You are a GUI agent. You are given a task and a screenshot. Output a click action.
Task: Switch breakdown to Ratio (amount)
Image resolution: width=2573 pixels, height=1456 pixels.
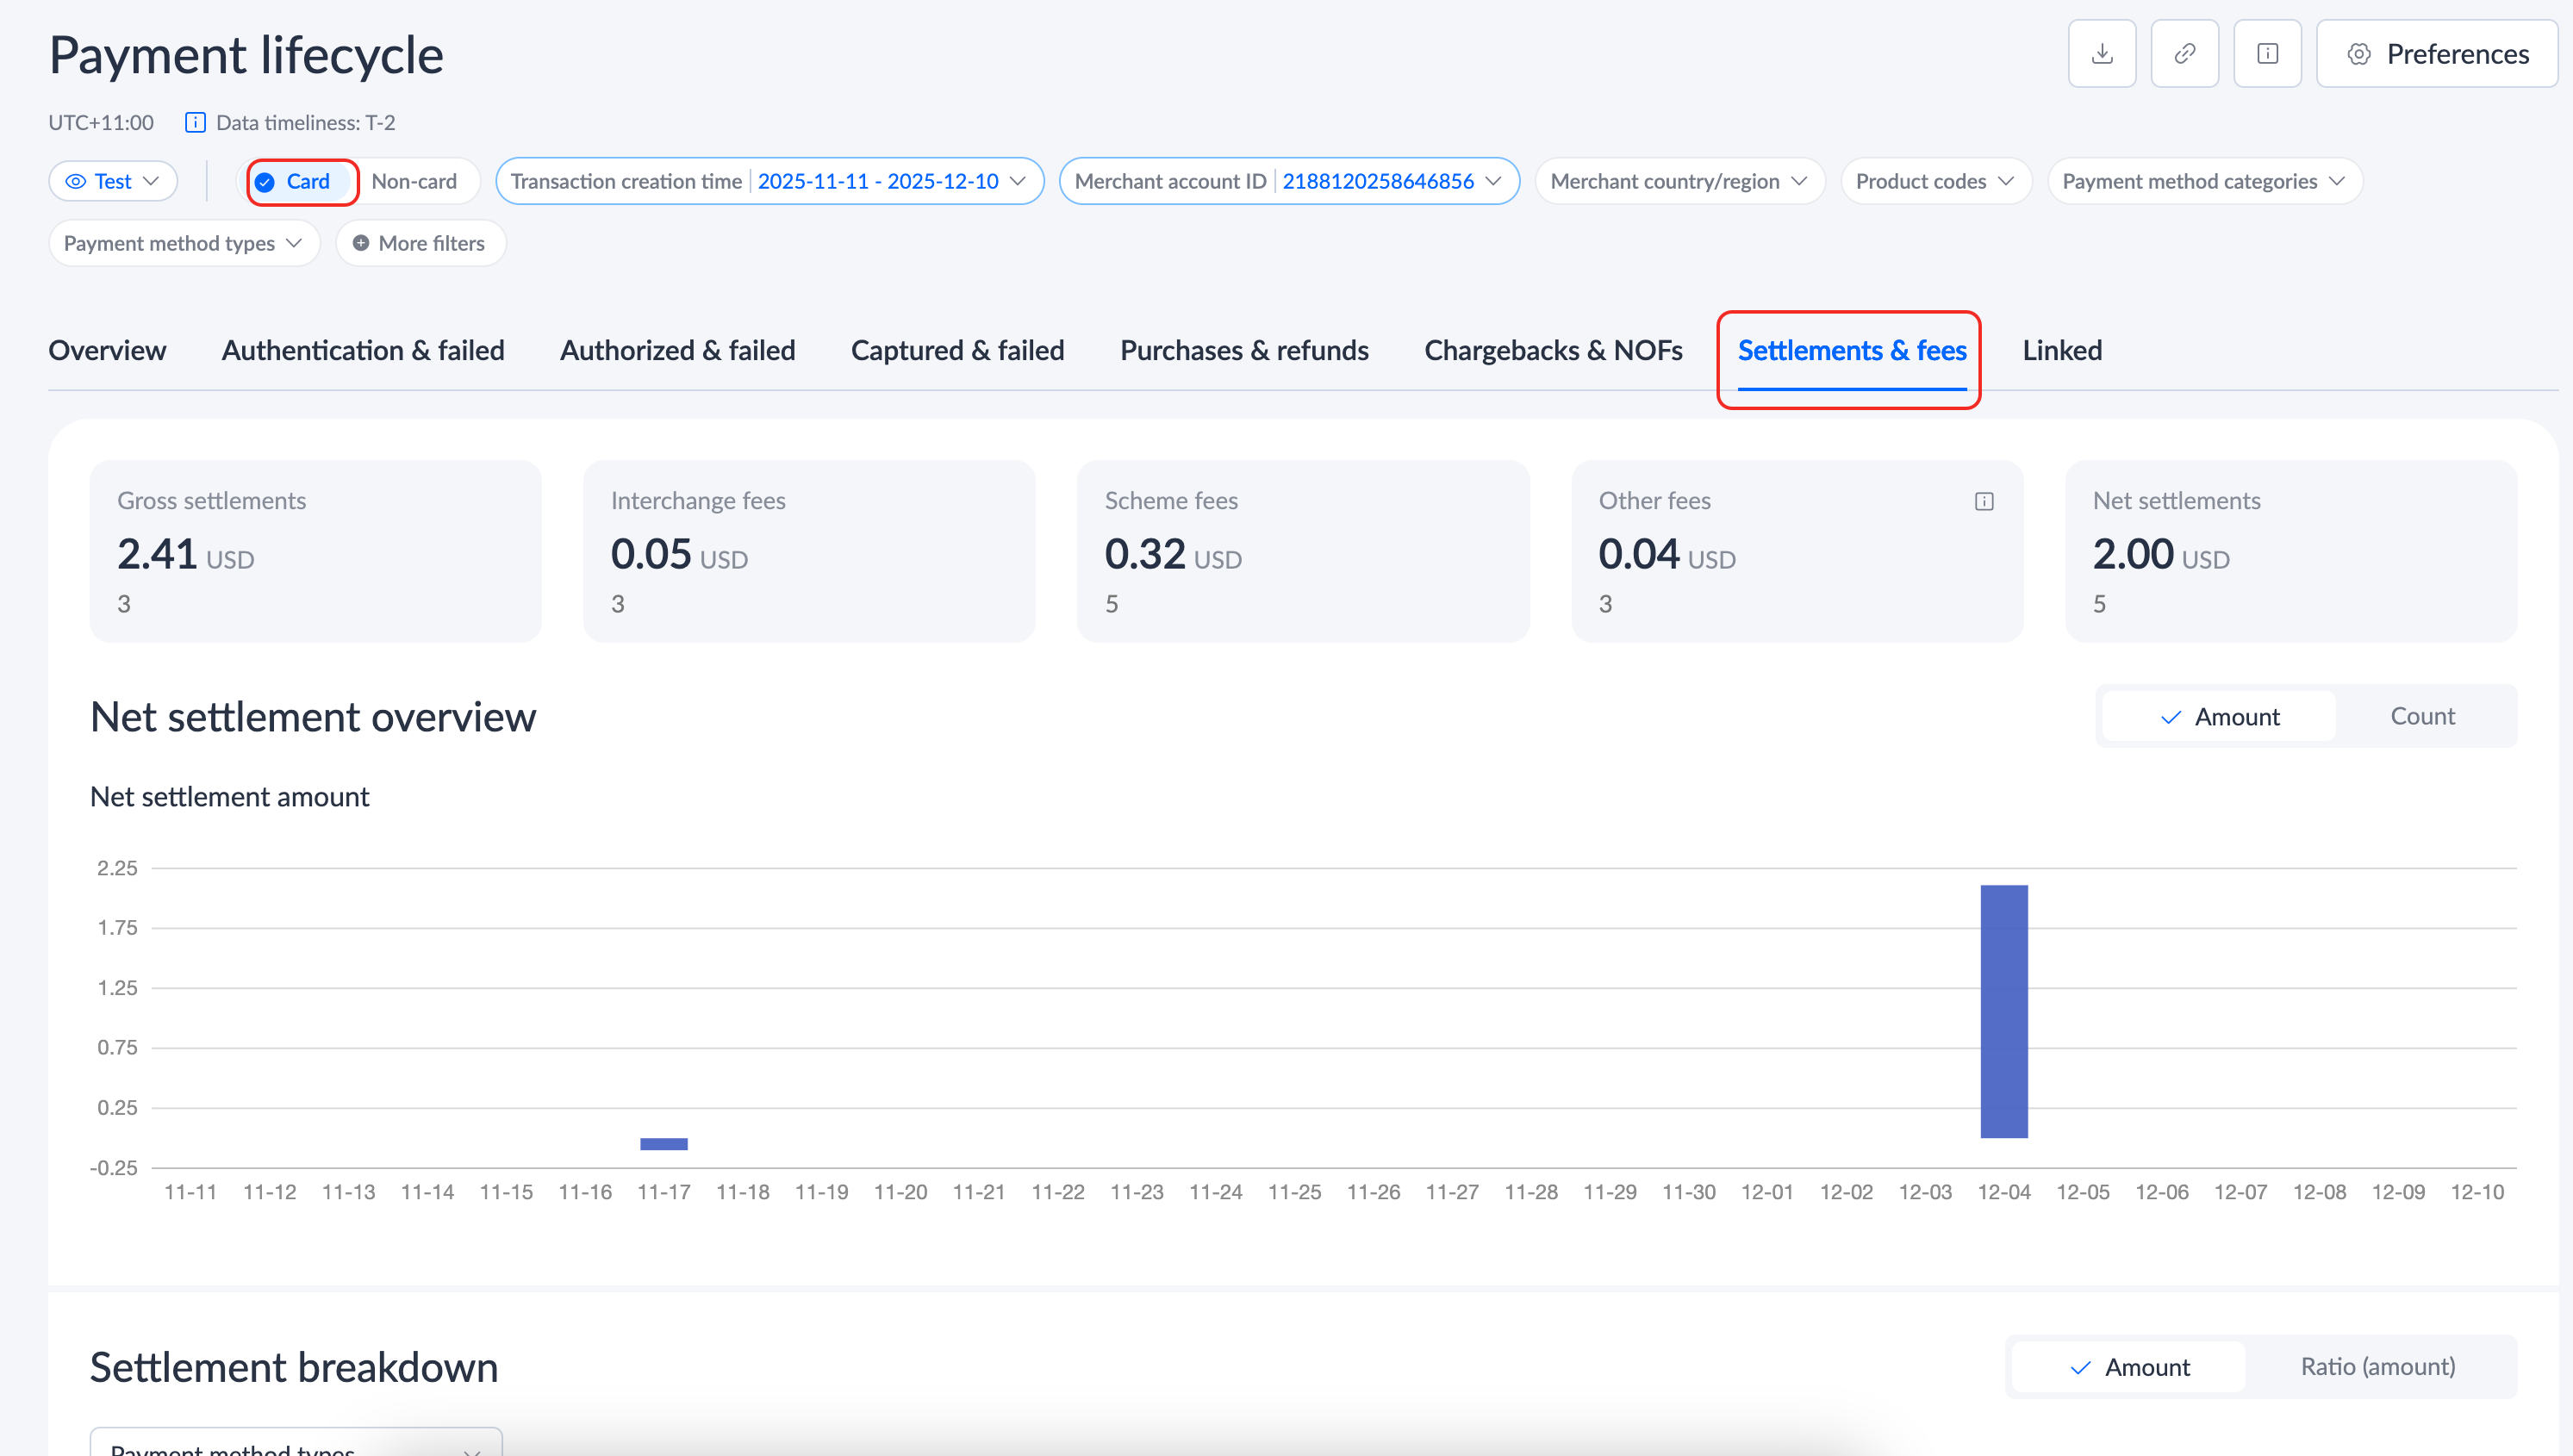[2377, 1366]
